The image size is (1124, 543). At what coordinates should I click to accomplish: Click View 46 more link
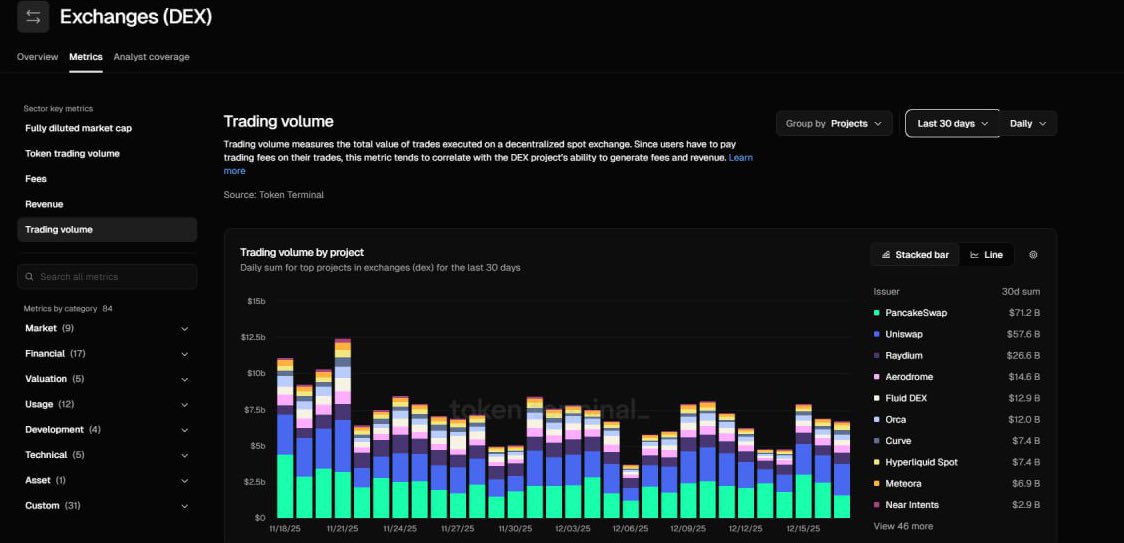tap(903, 527)
